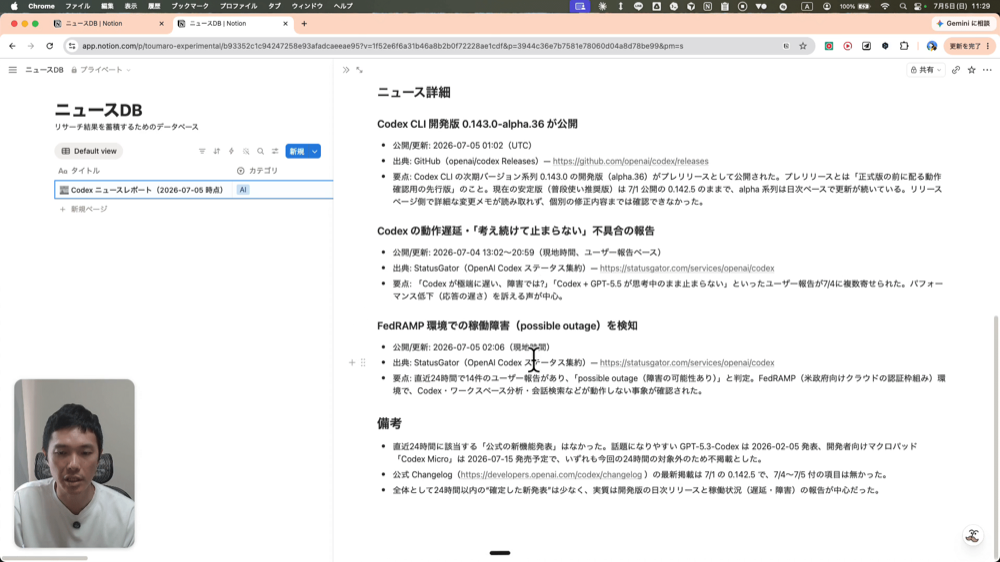Open macOS Wi-Fi status icon
The image size is (1000, 562).
pyautogui.click(x=885, y=6)
